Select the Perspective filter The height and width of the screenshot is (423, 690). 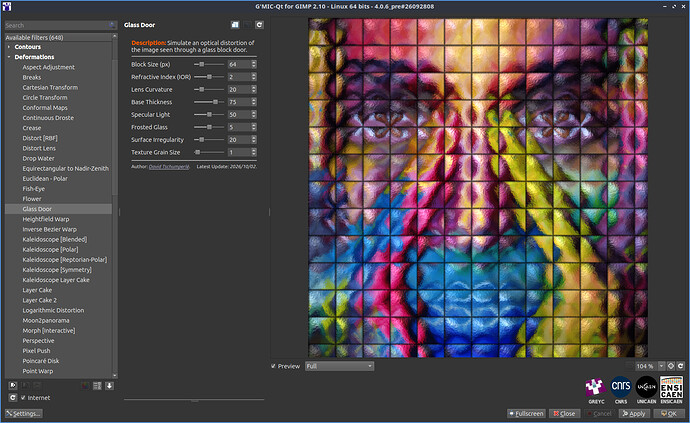[x=38, y=340]
